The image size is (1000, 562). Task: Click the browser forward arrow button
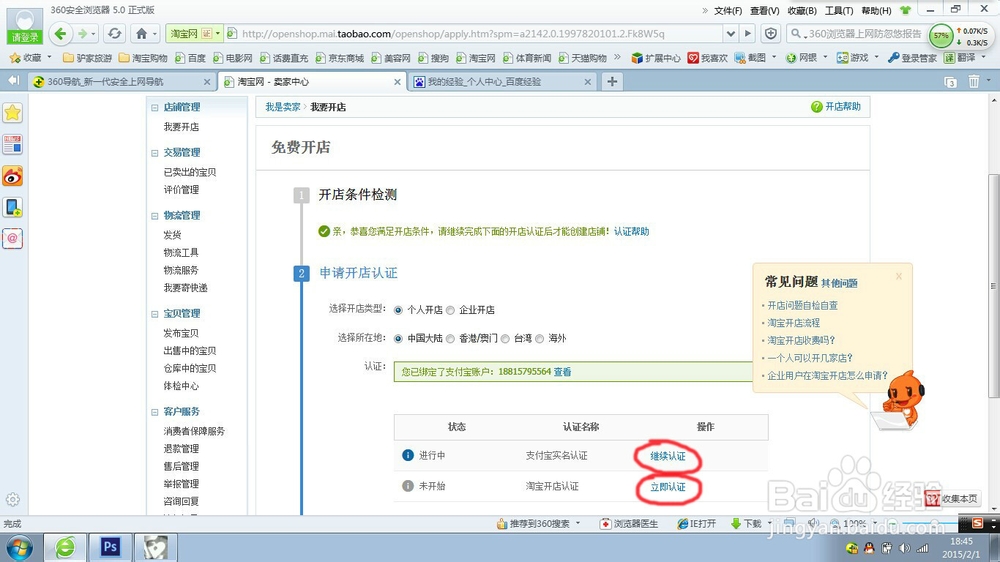[82, 33]
